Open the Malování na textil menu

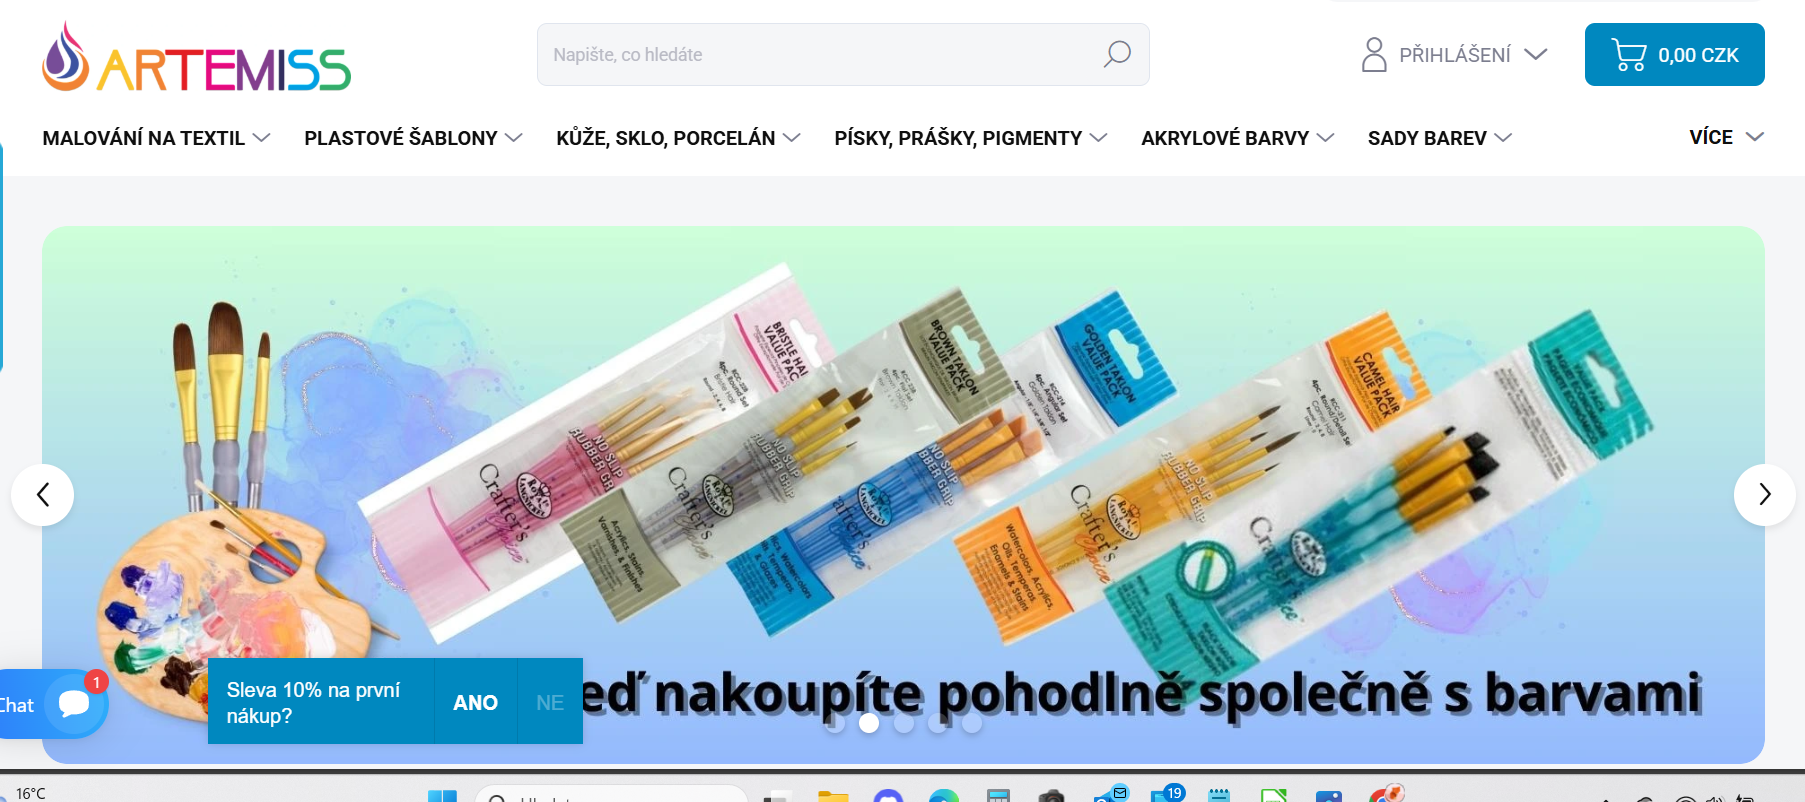tap(156, 138)
